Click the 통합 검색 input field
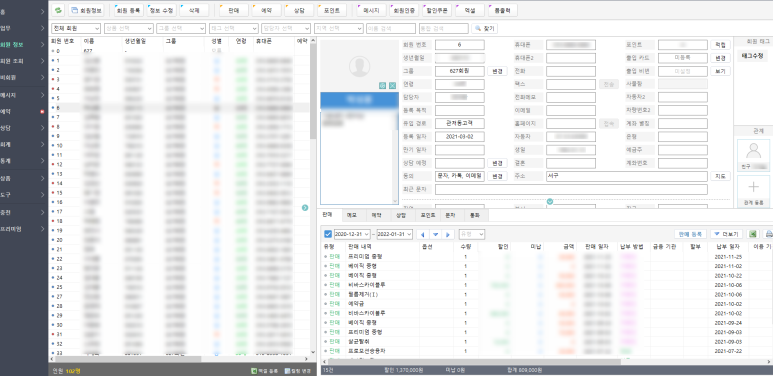Image resolution: width=773 pixels, height=376 pixels. [x=444, y=29]
